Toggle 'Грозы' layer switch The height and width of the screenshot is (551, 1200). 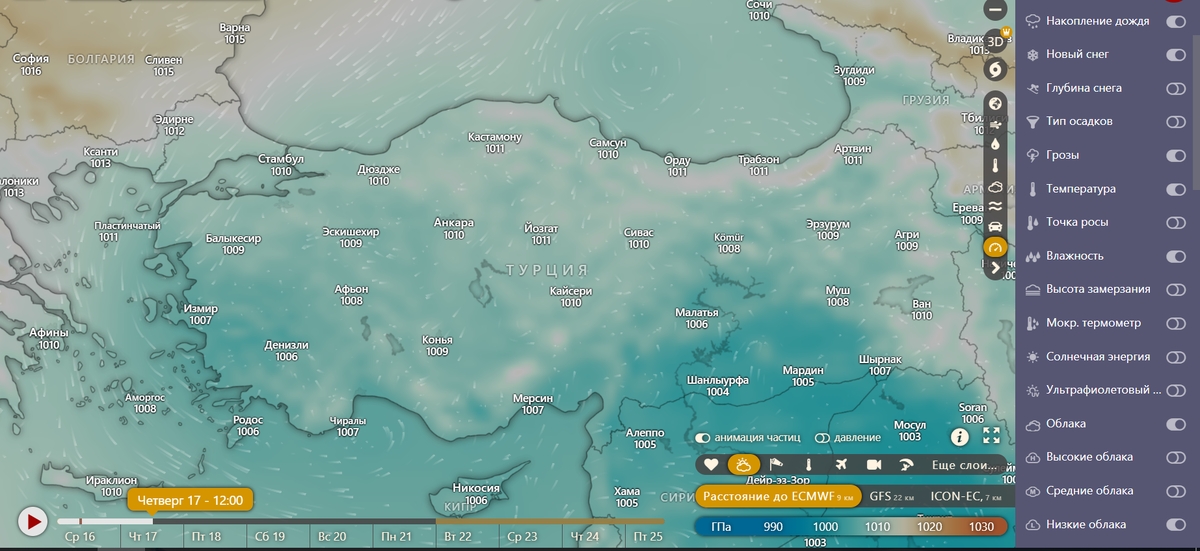(x=1176, y=155)
